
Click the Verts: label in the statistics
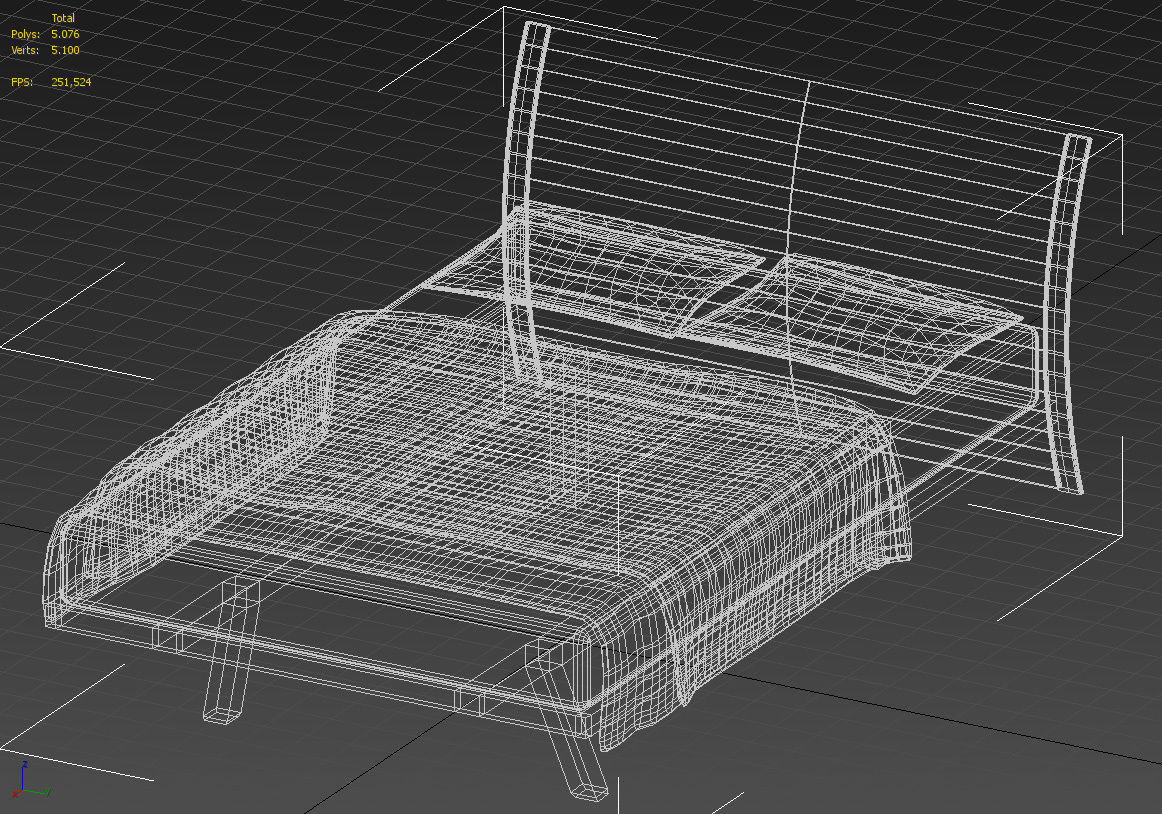point(25,50)
